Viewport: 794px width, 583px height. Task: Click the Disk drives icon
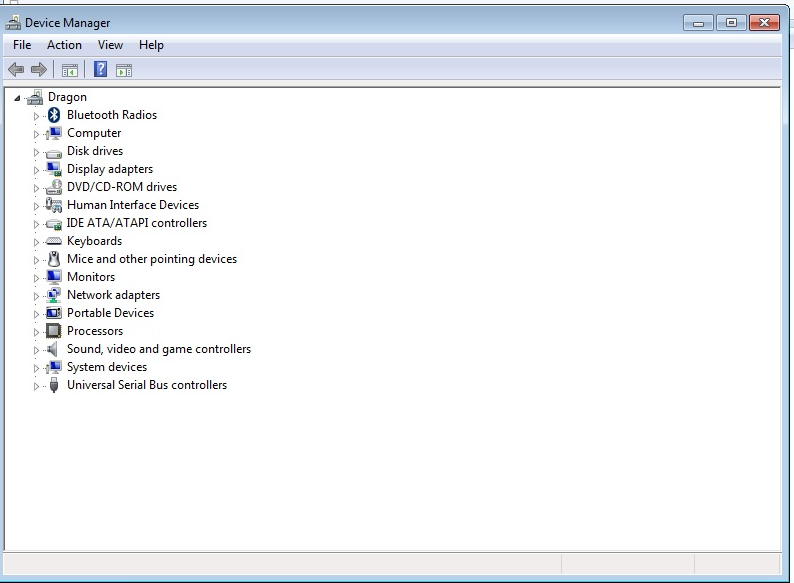point(54,152)
